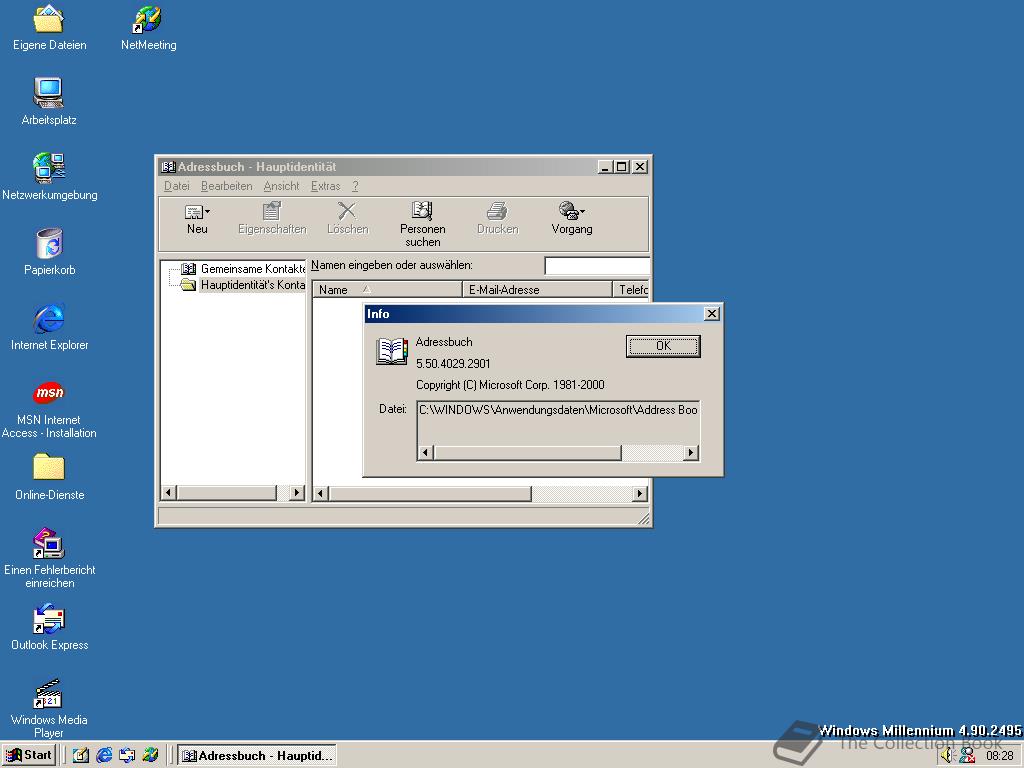The height and width of the screenshot is (768, 1024).
Task: Open Outlook Express from quick launch
Action: coord(127,755)
